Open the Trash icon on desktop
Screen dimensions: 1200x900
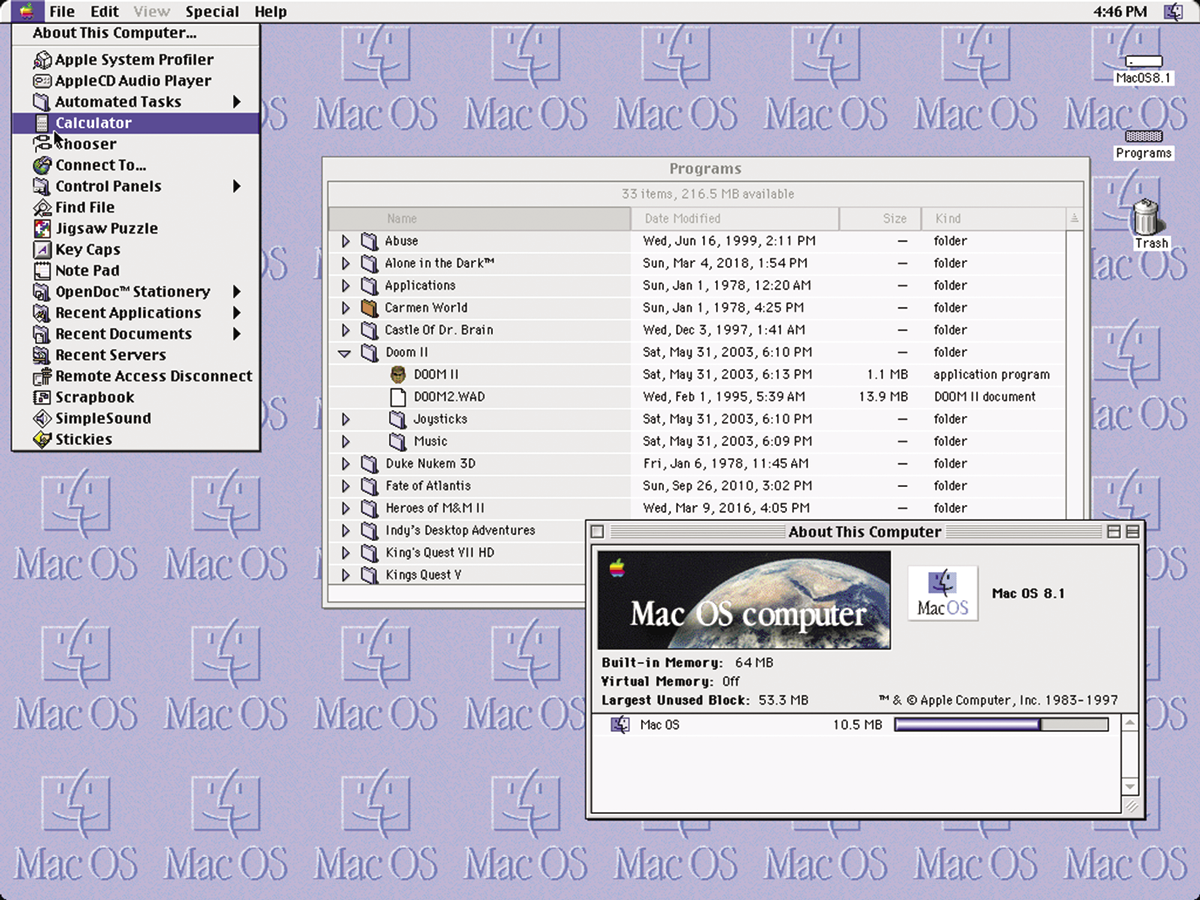click(x=1148, y=216)
